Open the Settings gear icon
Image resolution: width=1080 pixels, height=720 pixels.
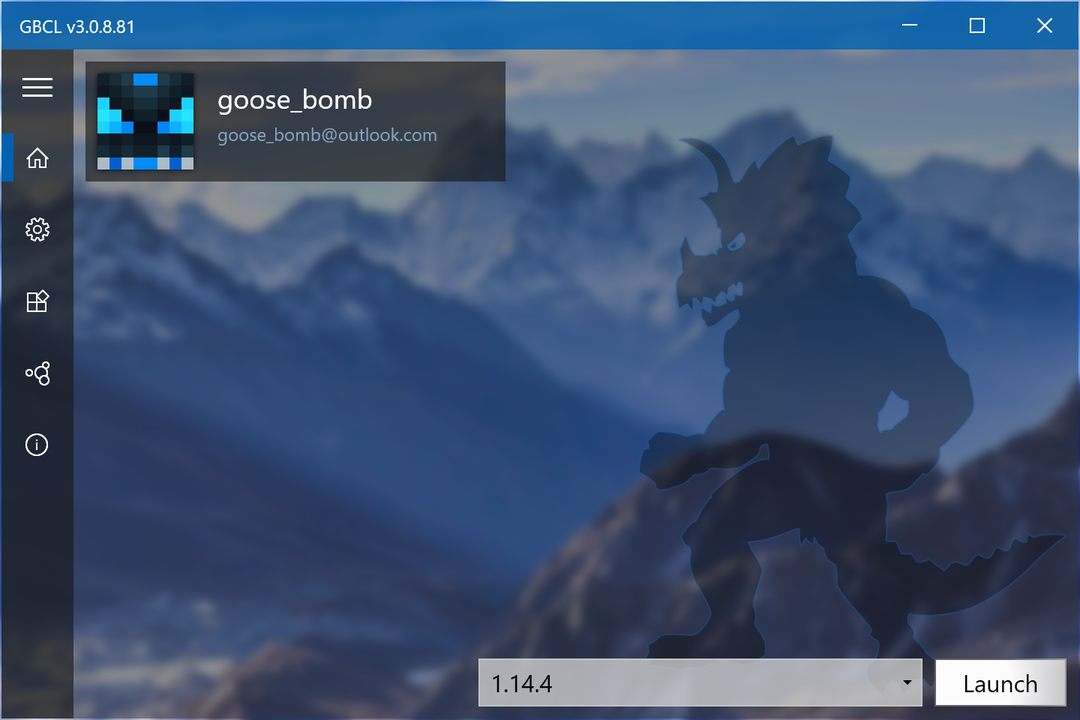37,229
